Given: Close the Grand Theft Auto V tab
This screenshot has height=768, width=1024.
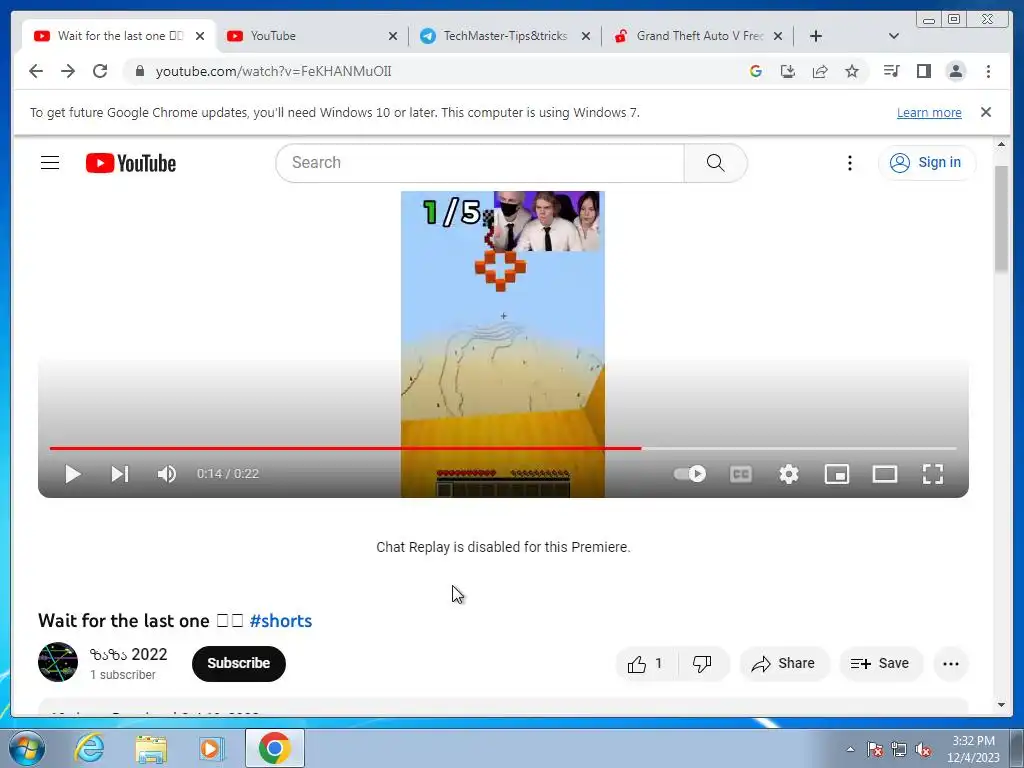Looking at the screenshot, I should coord(778,36).
